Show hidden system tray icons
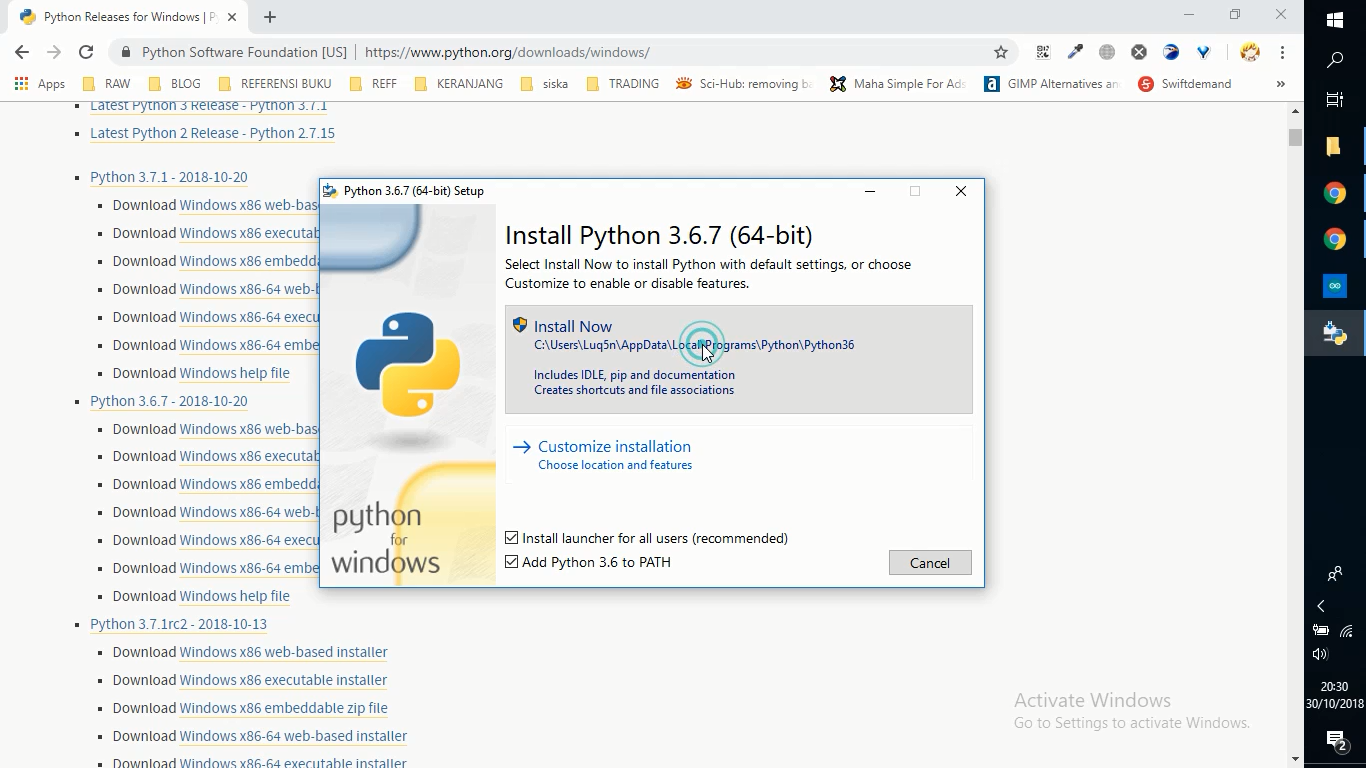 pos(1320,606)
